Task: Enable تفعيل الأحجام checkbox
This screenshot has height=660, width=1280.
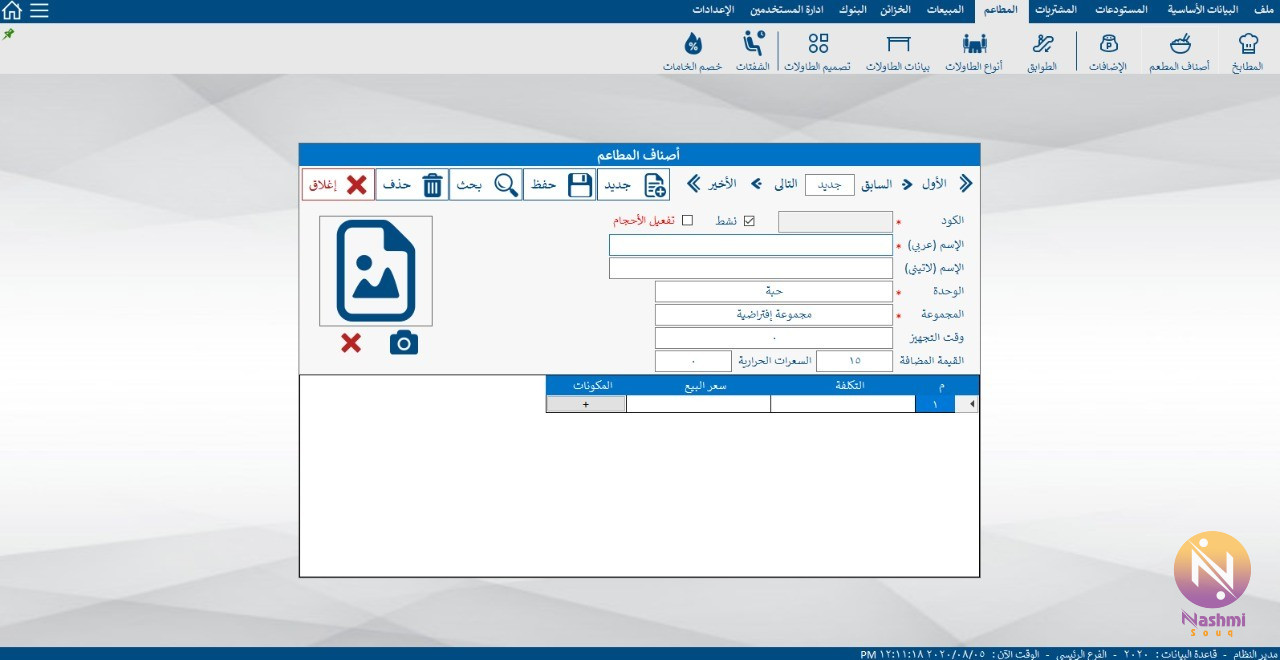Action: tap(687, 221)
